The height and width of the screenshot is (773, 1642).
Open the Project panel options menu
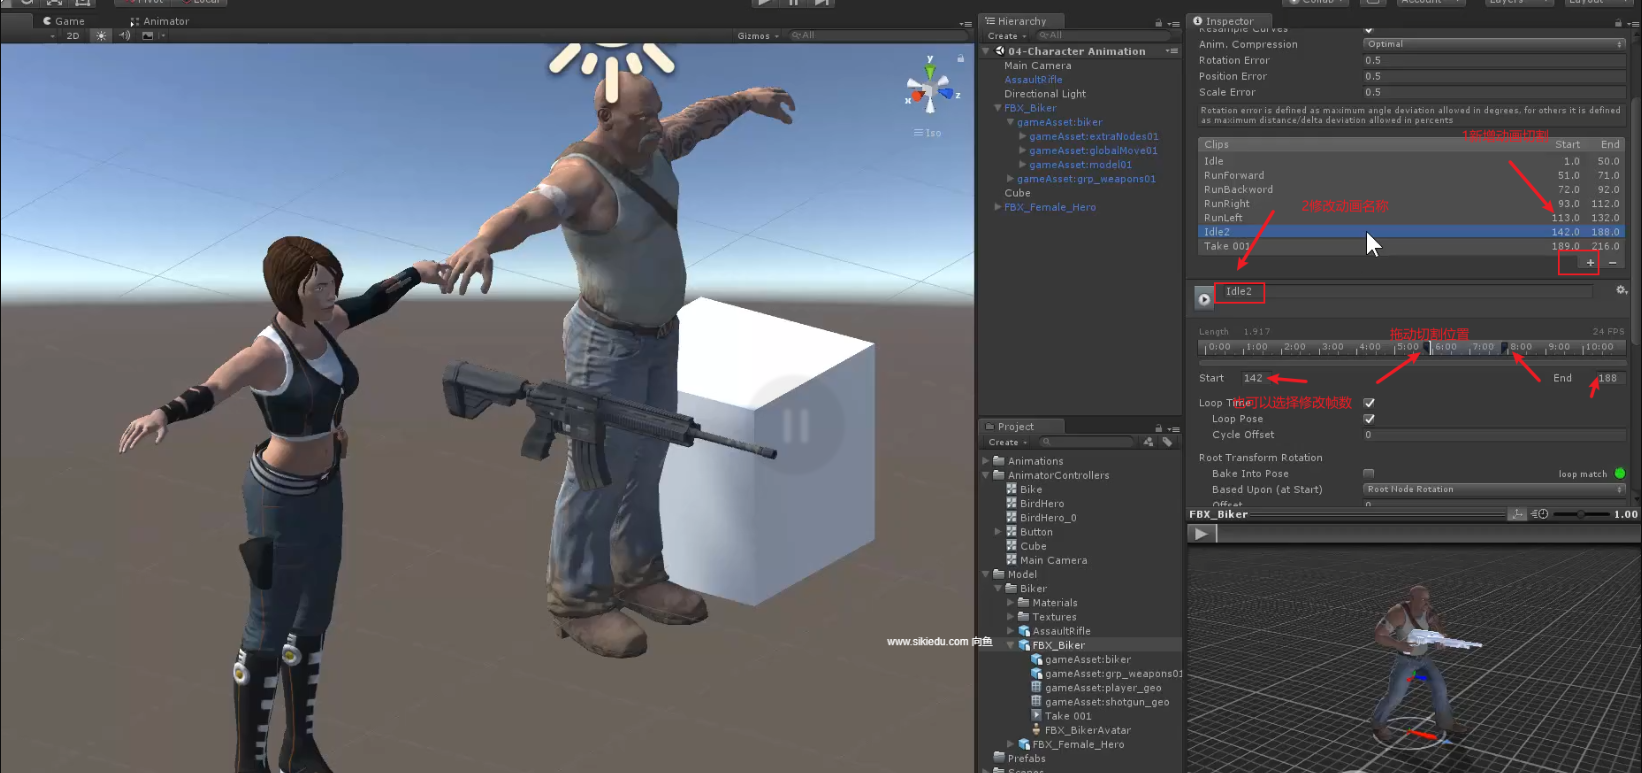[1174, 428]
